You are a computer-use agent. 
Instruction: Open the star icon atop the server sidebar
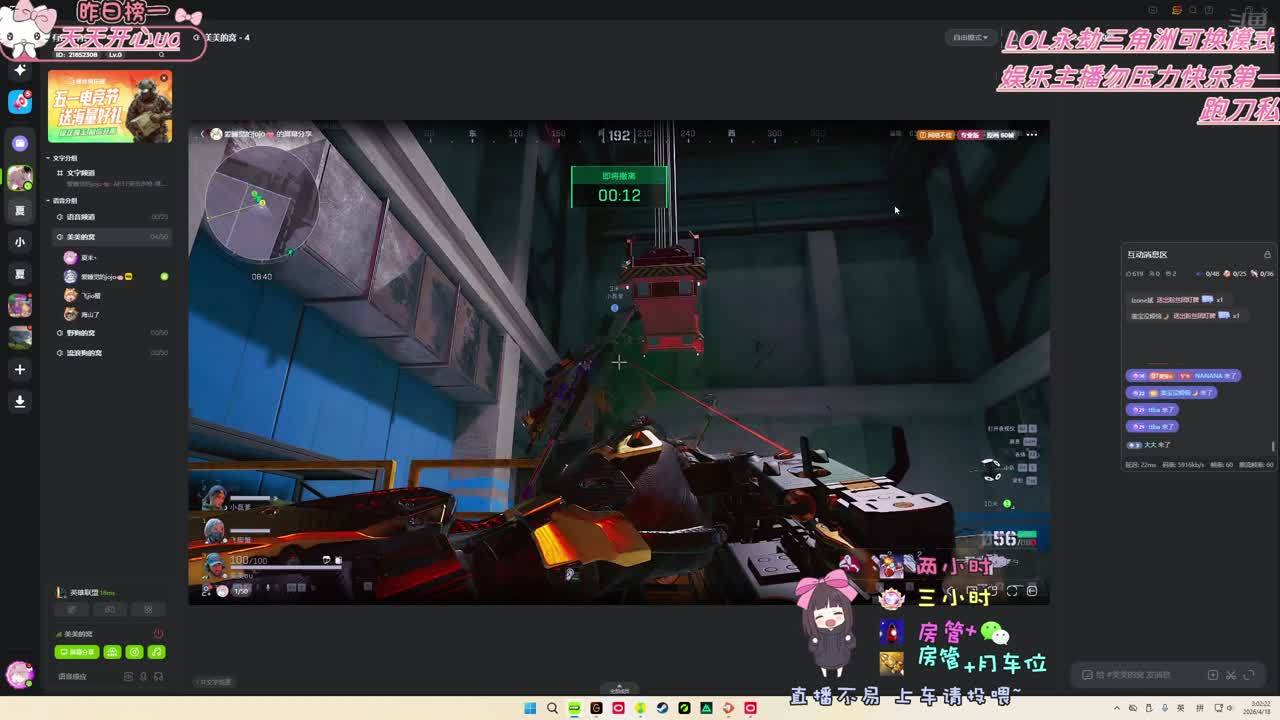pos(20,70)
